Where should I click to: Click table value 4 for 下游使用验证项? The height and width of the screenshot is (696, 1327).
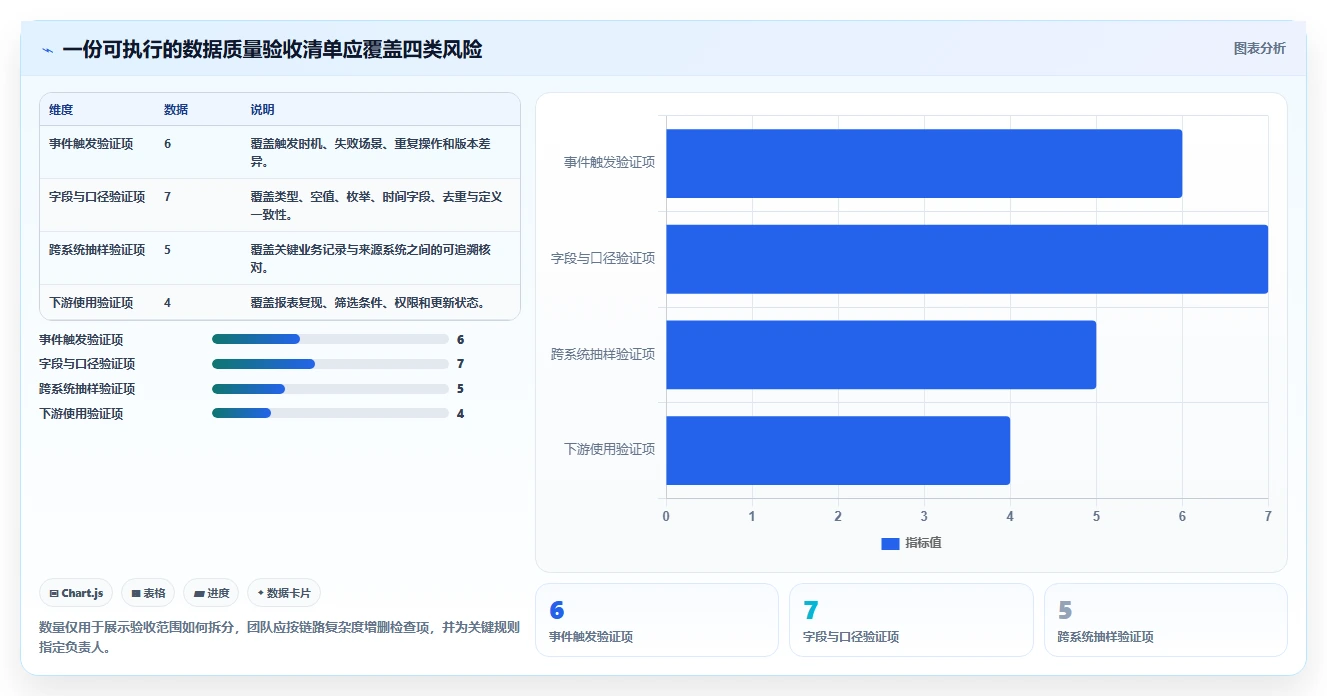click(168, 303)
